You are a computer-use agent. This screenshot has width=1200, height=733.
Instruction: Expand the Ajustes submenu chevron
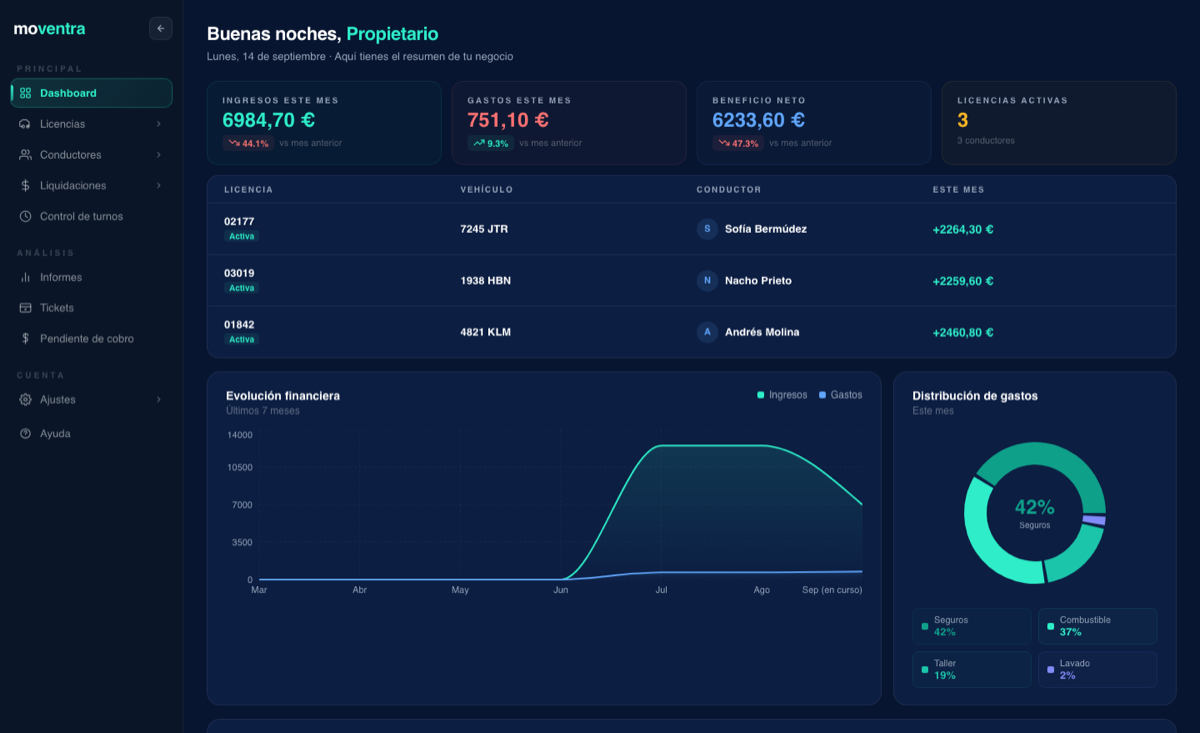[159, 400]
